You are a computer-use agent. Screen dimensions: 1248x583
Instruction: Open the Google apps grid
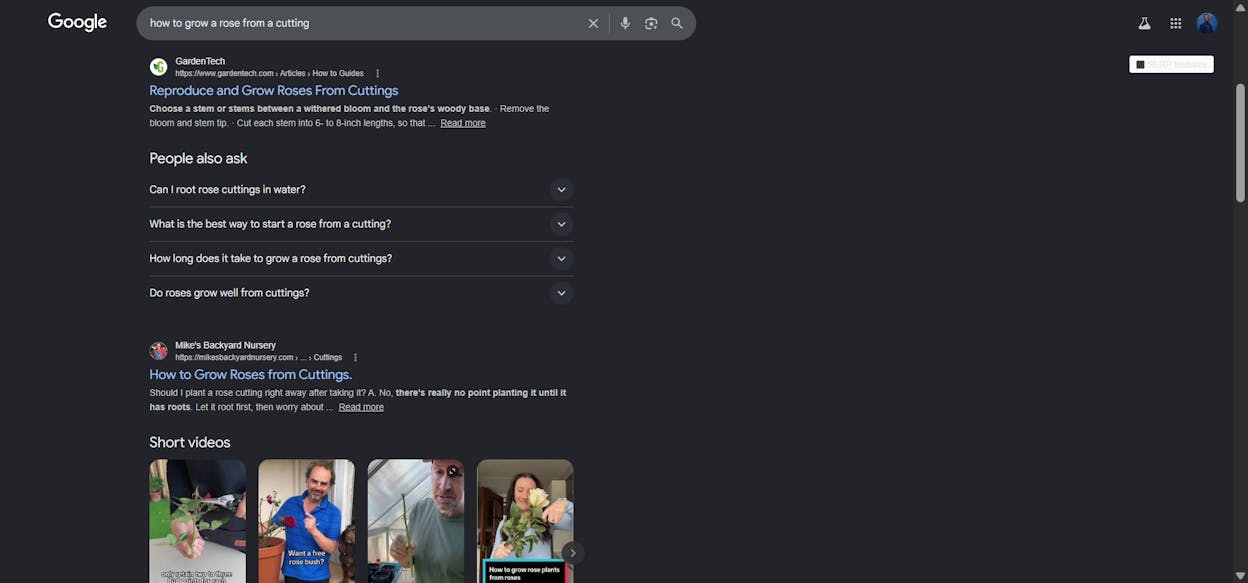pyautogui.click(x=1176, y=23)
